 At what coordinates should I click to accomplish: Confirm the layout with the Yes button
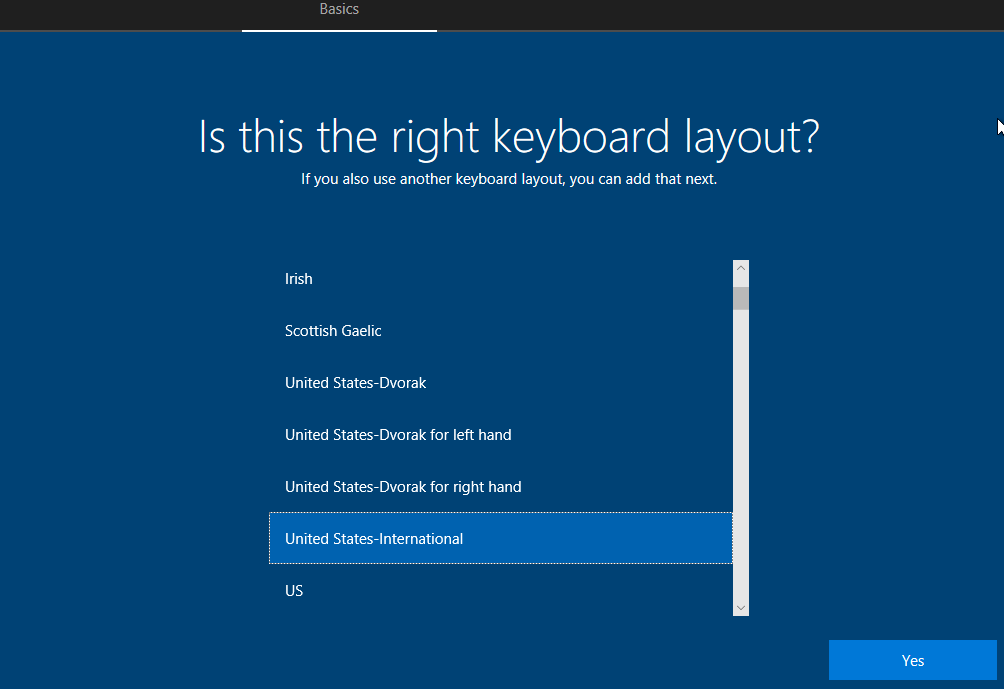[x=913, y=660]
